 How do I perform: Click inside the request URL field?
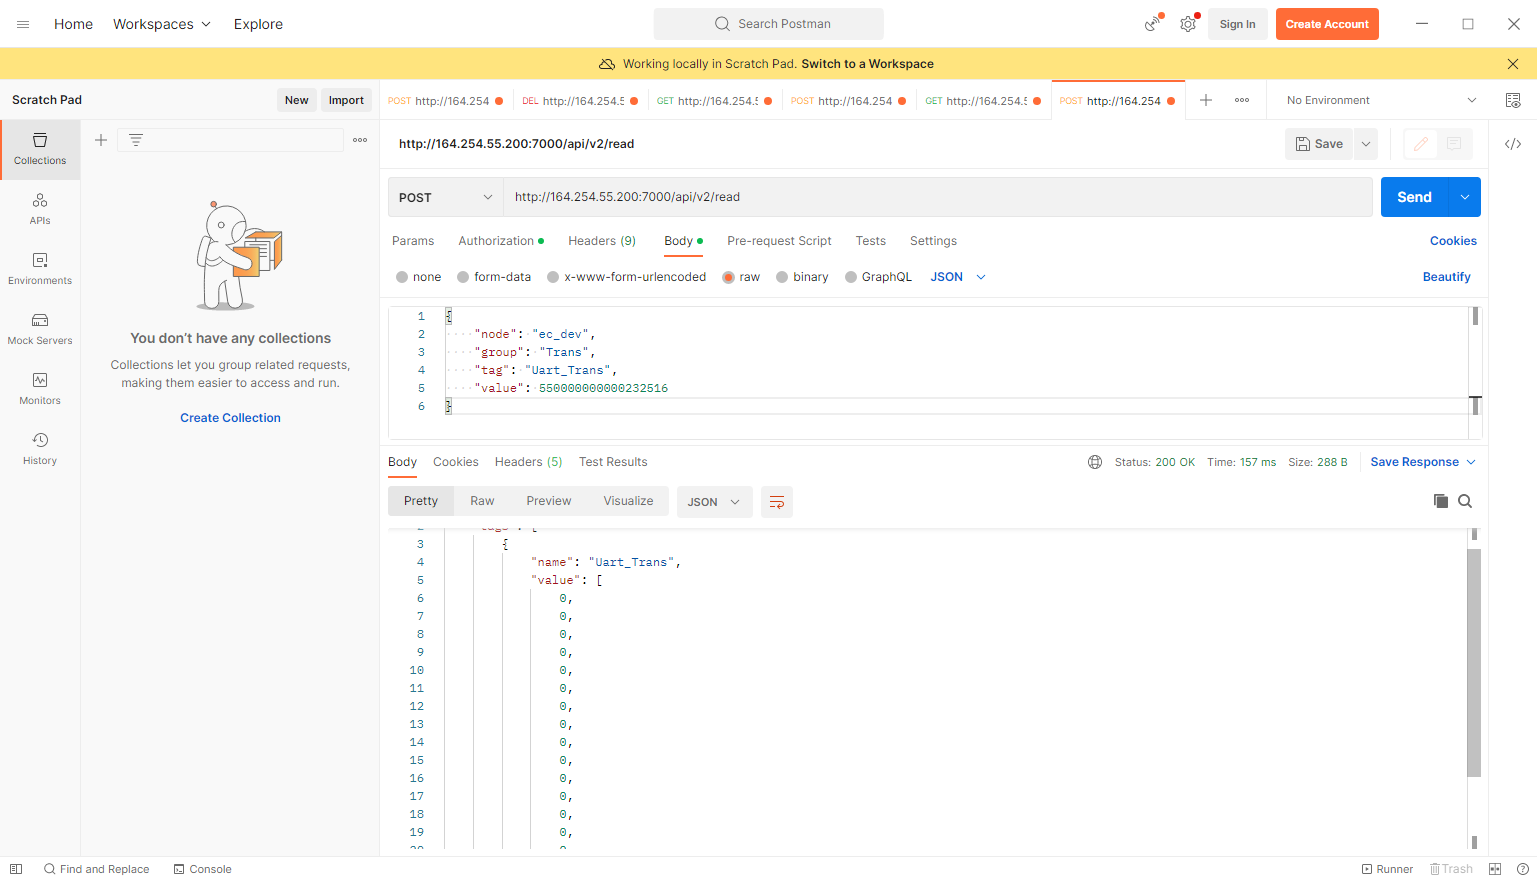coord(937,197)
